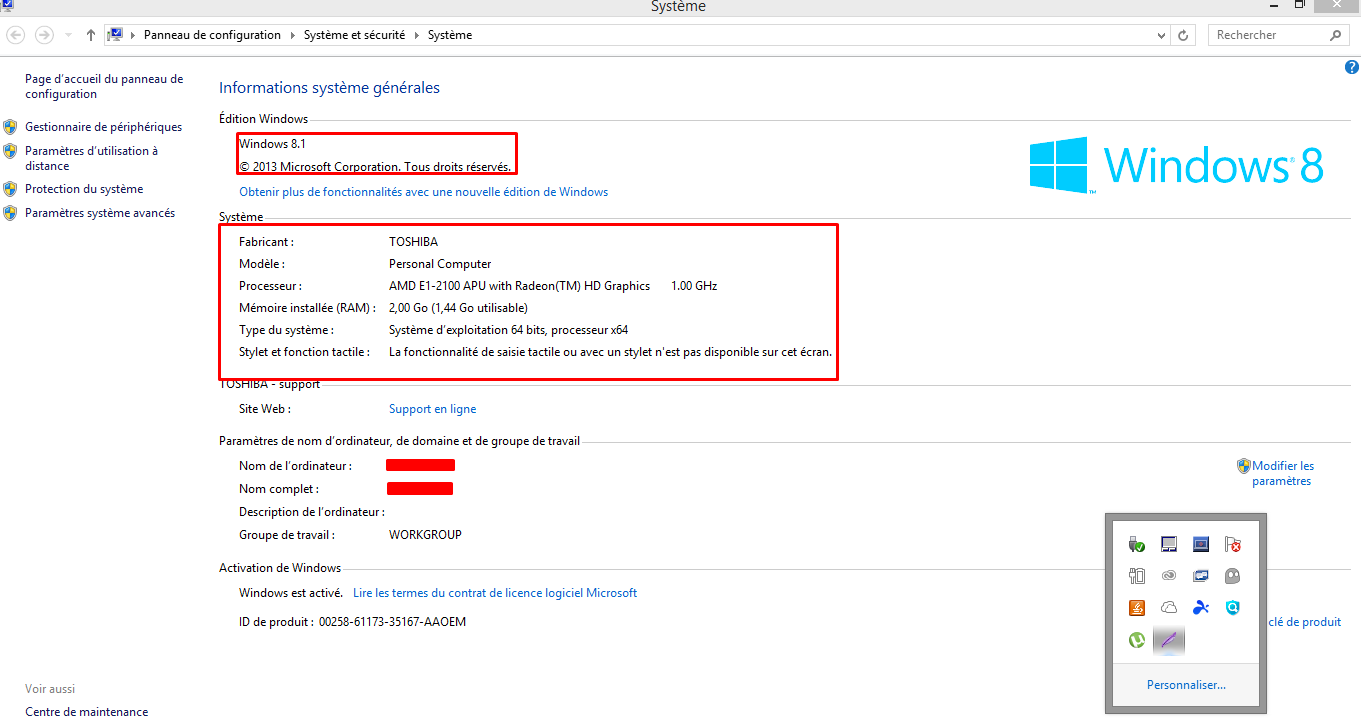Select the TOSHIBA manufacturer value
This screenshot has width=1361, height=721.
coord(413,242)
